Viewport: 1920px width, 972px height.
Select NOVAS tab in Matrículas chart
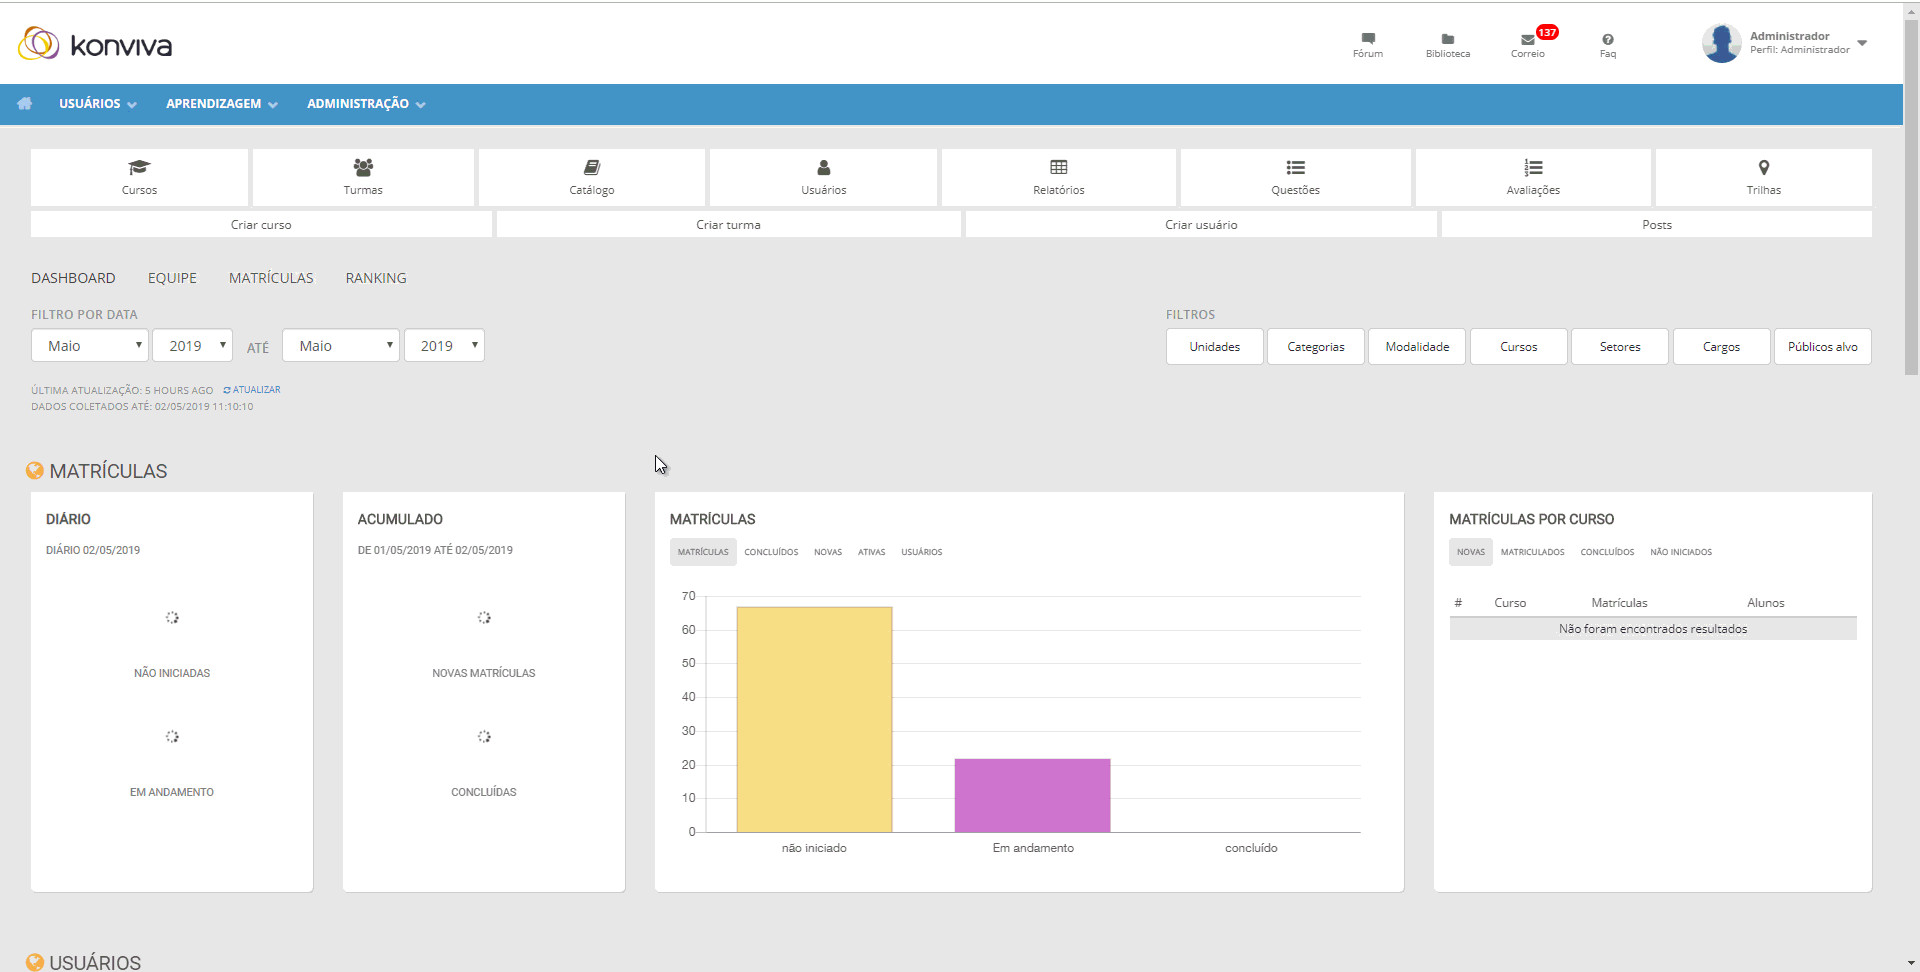(828, 552)
